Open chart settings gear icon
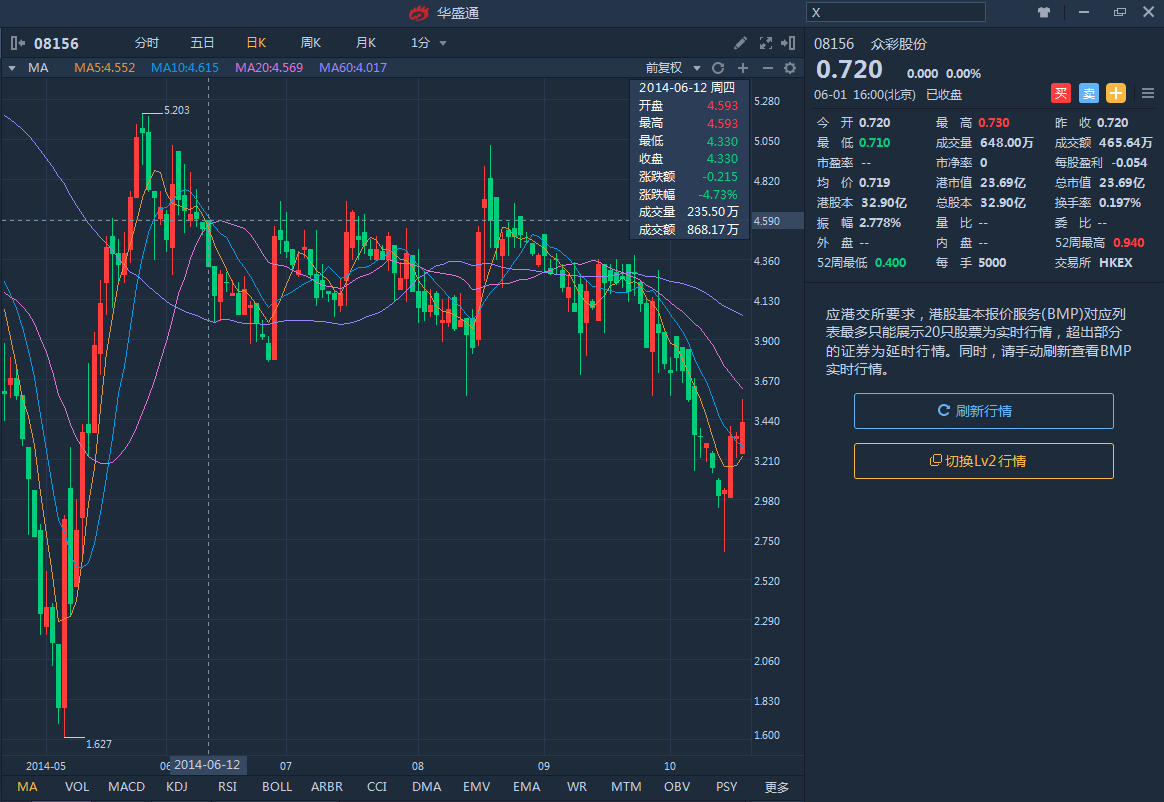This screenshot has height=802, width=1164. 790,68
